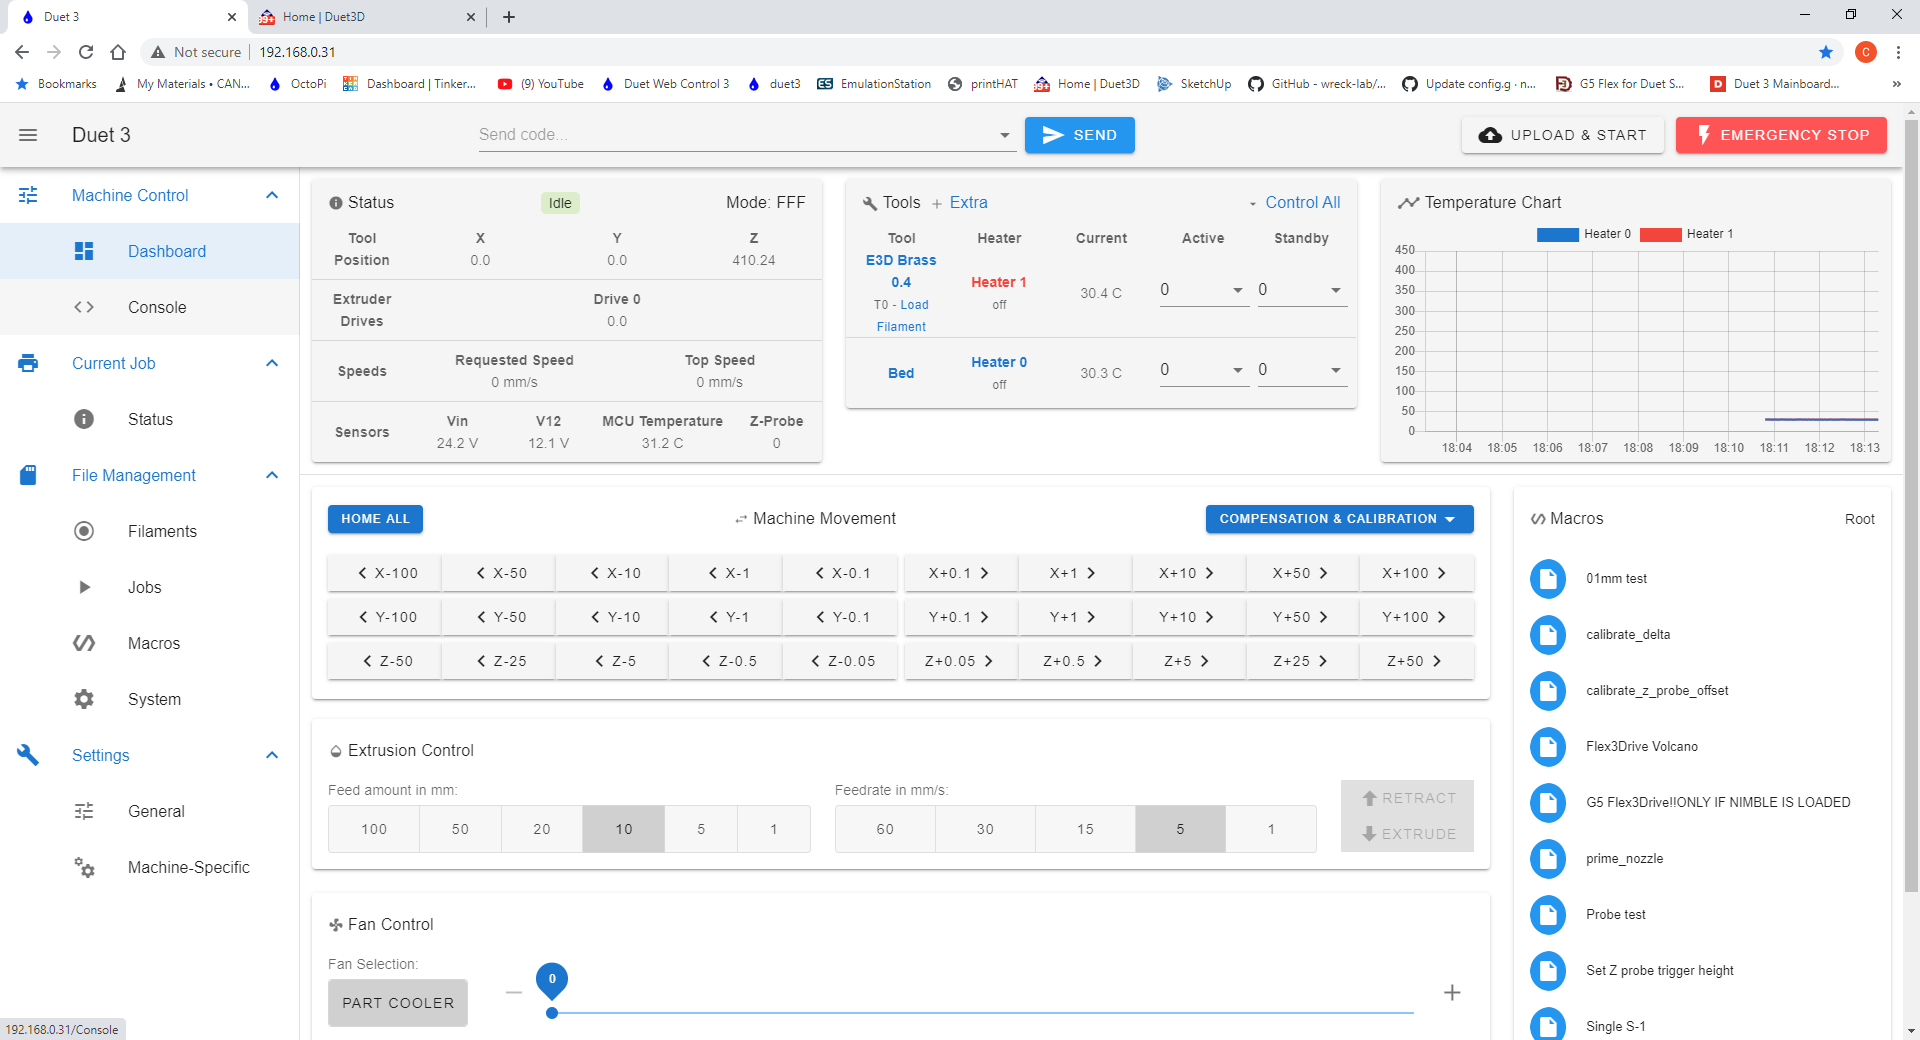Open Heater 1 active temperature dropdown
Screen dimensions: 1920x1040
tap(1238, 290)
